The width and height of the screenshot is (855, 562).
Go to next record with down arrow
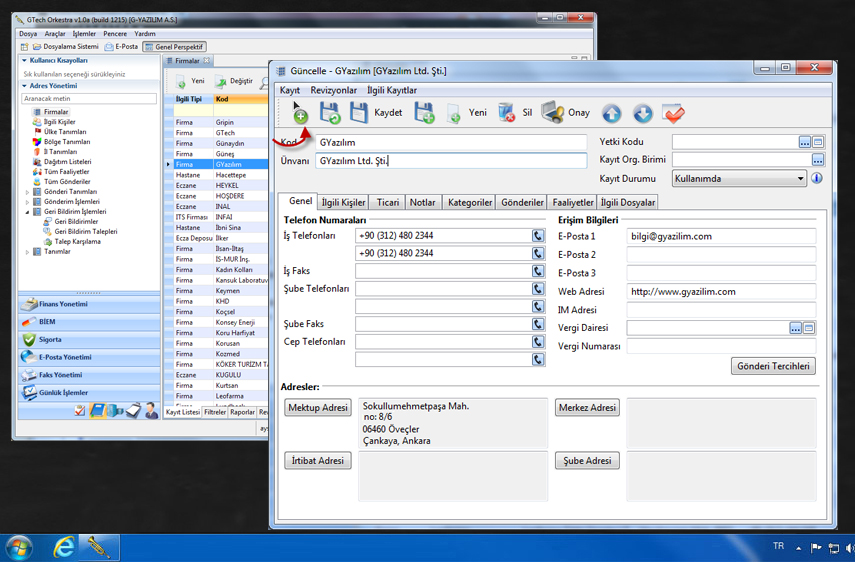[642, 113]
